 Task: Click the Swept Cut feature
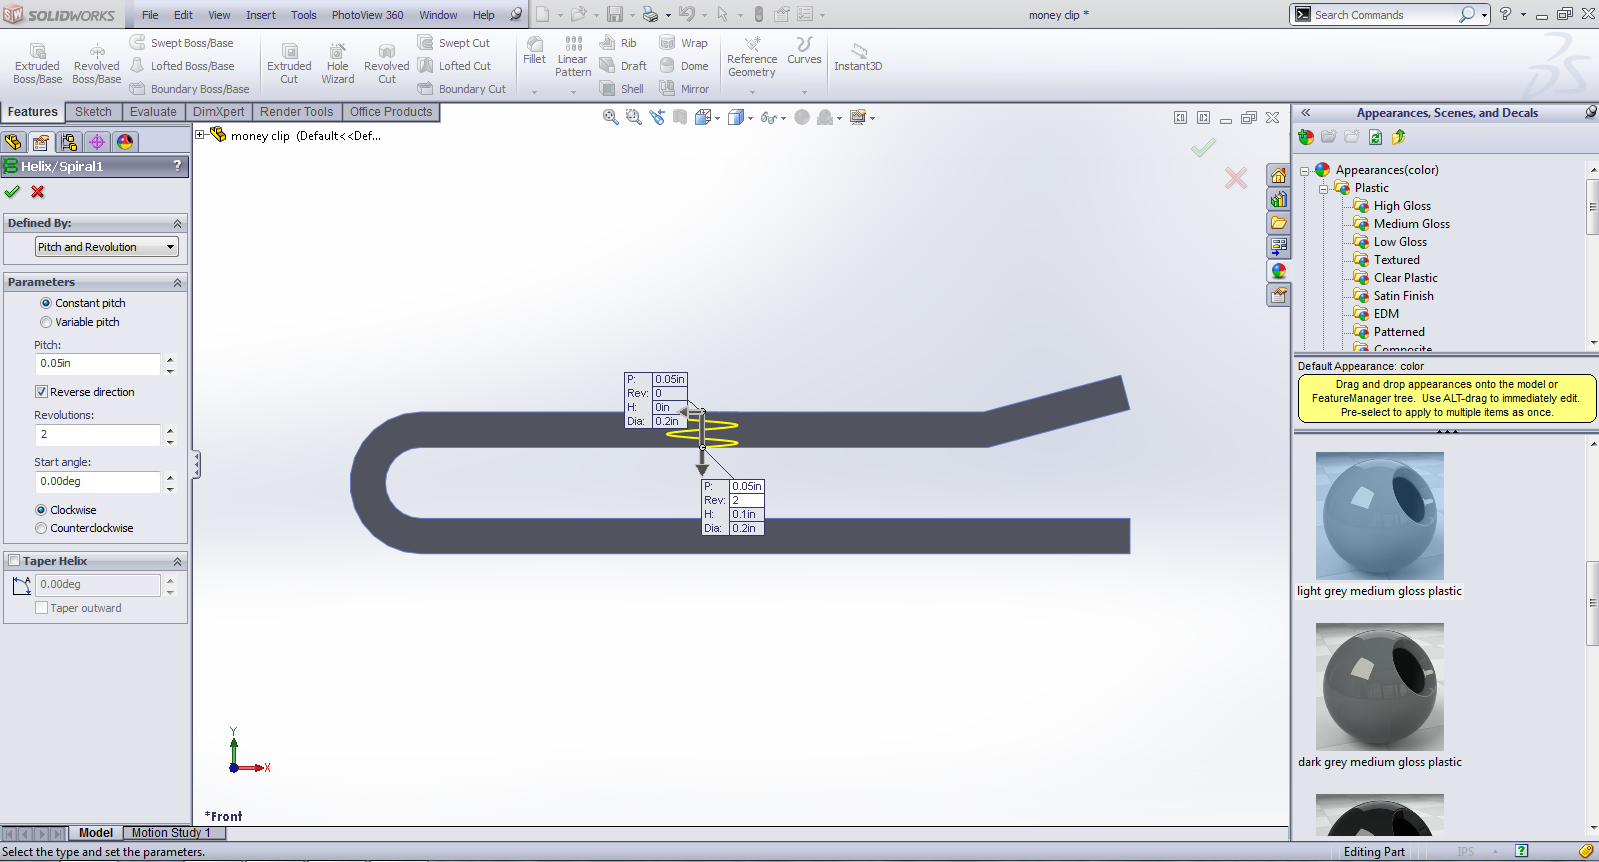pyautogui.click(x=454, y=43)
